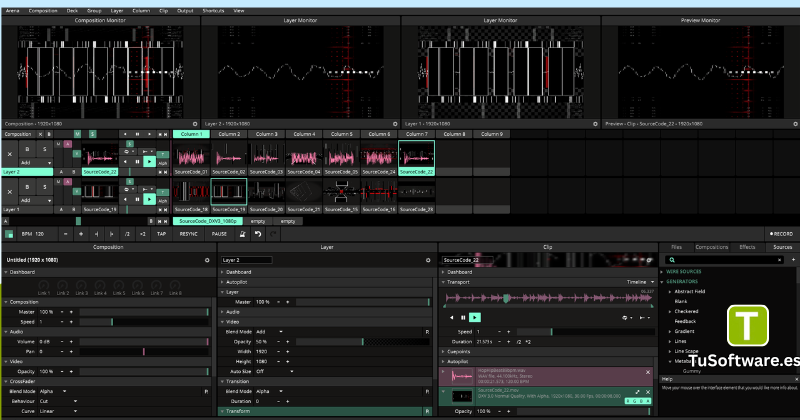This screenshot has height=420, width=800.
Task: Open Crossfader Behaviour Cut dropdown
Action: [58, 401]
